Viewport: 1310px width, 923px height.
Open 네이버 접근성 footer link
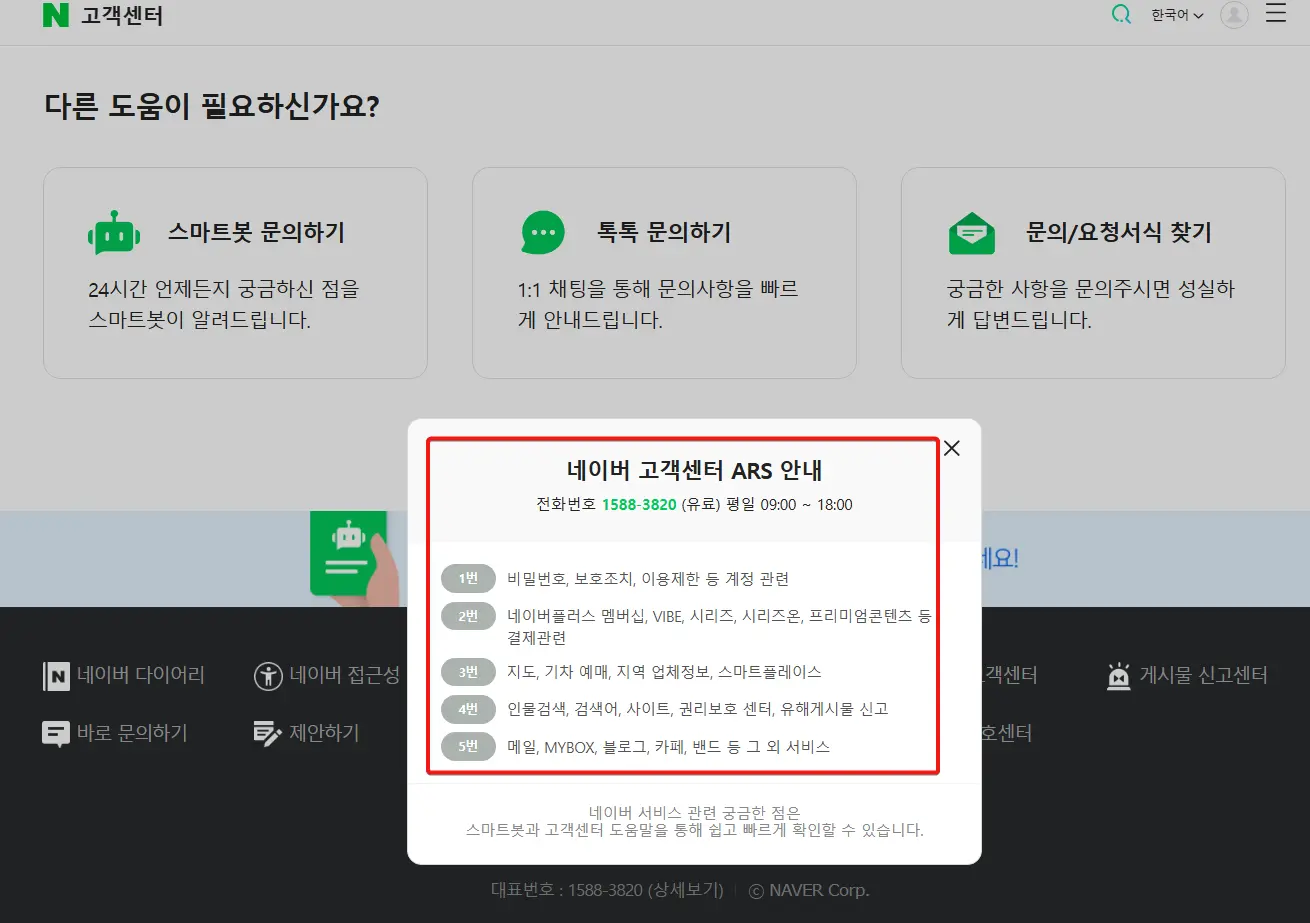pos(345,676)
